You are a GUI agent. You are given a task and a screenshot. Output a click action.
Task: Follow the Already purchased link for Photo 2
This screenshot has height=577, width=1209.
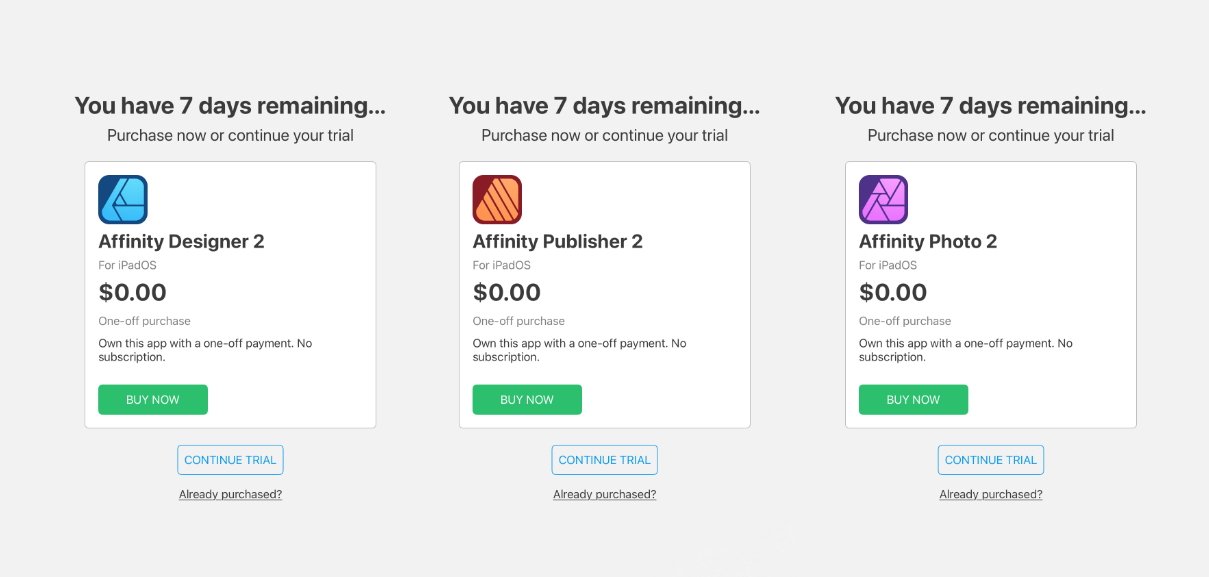[x=990, y=493]
